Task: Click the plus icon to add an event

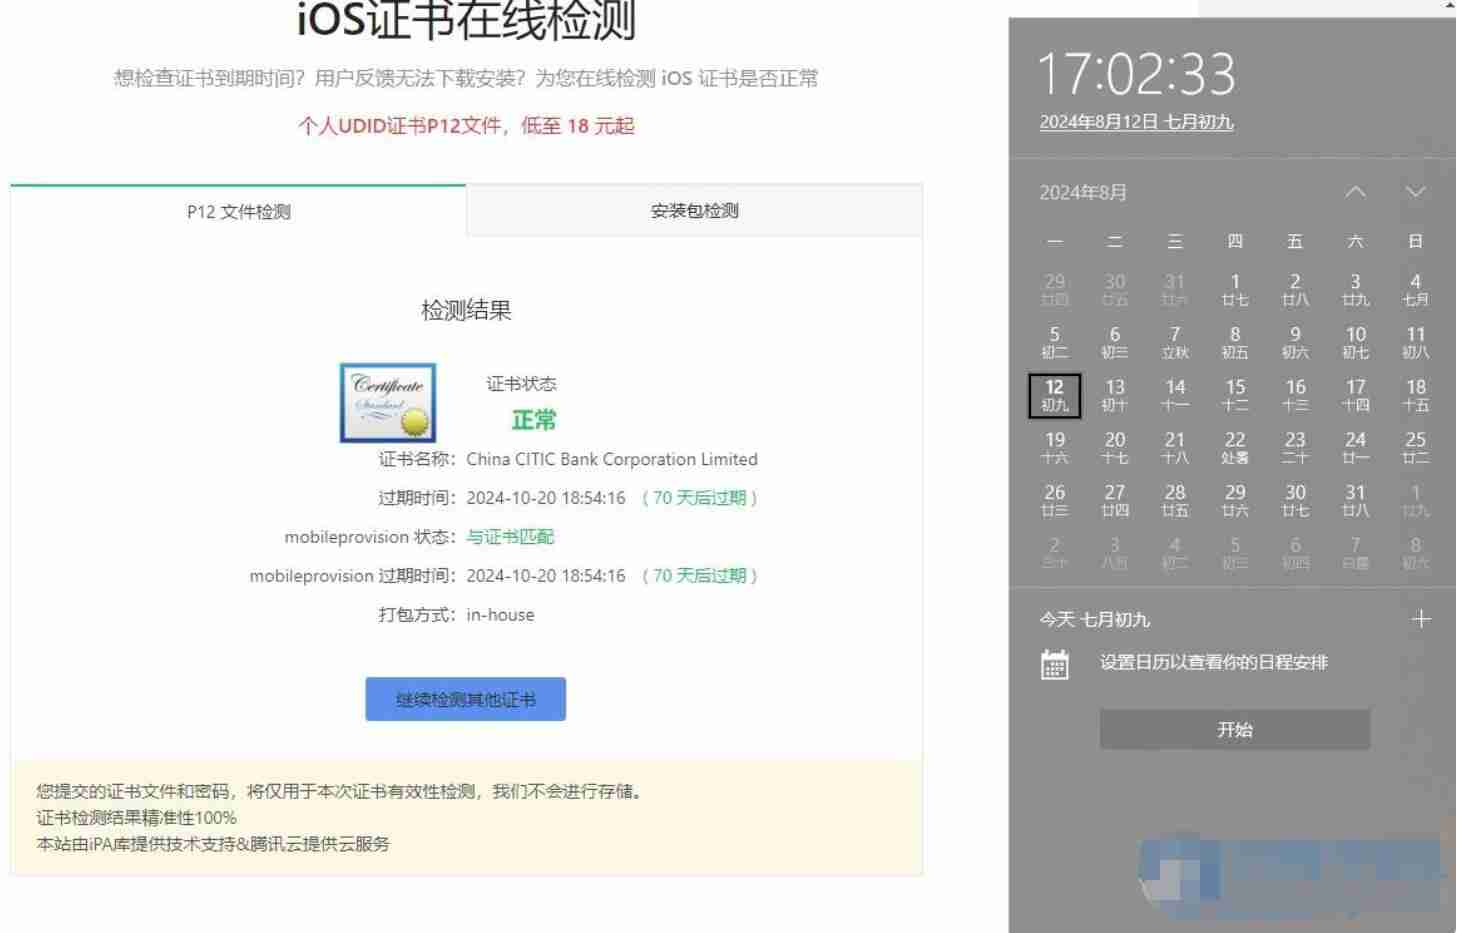Action: tap(1421, 619)
